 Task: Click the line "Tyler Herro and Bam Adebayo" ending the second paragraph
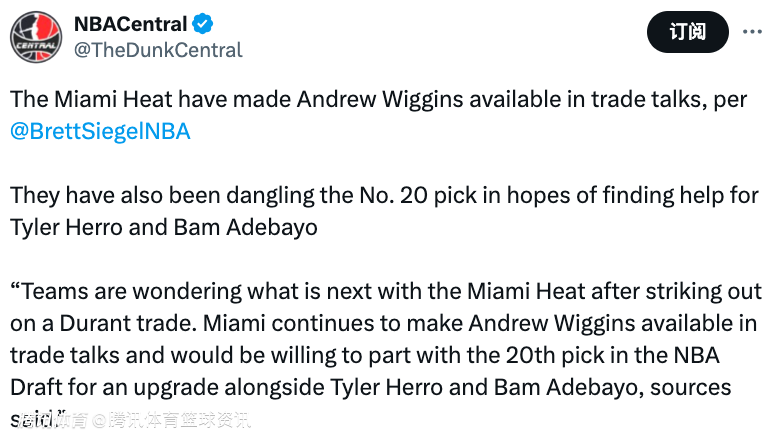[x=164, y=228]
